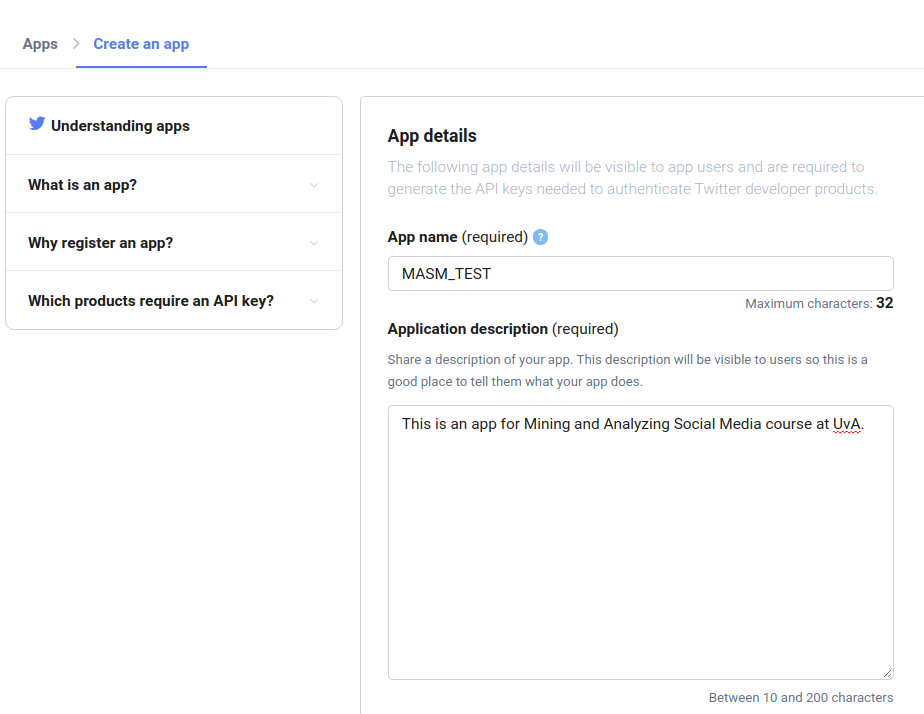Click 'Share a description of your app' helper text
The width and height of the screenshot is (924, 714).
(628, 371)
